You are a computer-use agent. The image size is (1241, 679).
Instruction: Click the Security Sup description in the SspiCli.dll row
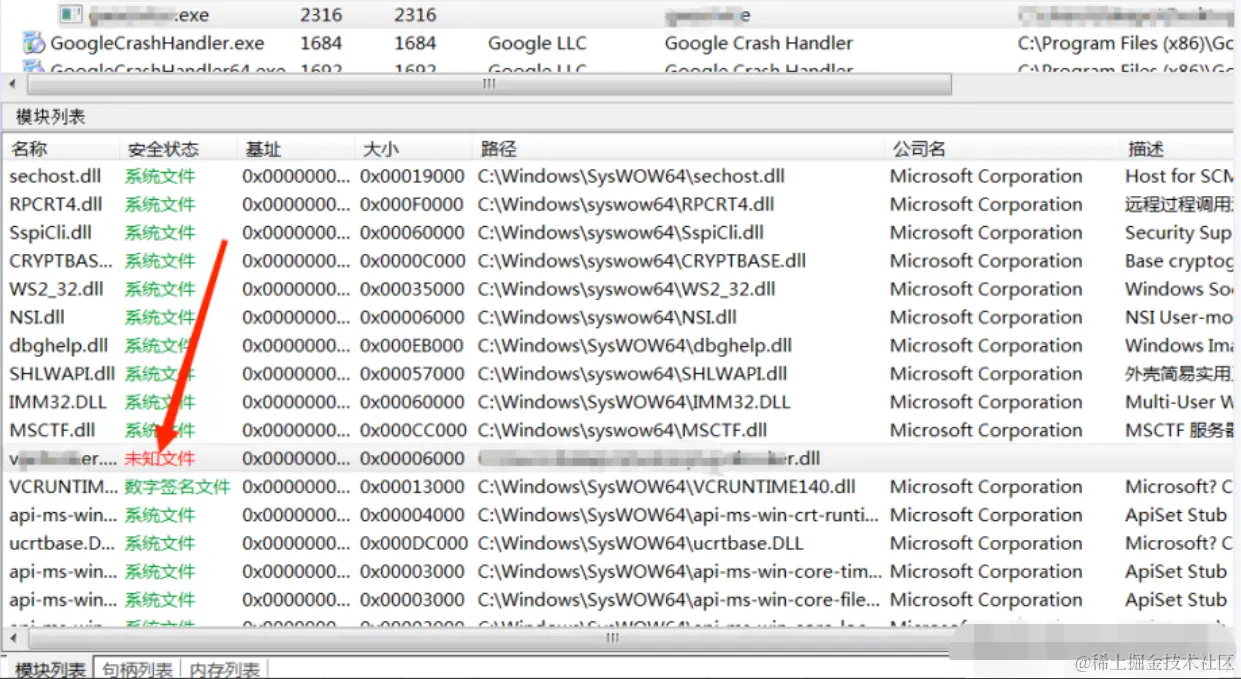point(1179,233)
